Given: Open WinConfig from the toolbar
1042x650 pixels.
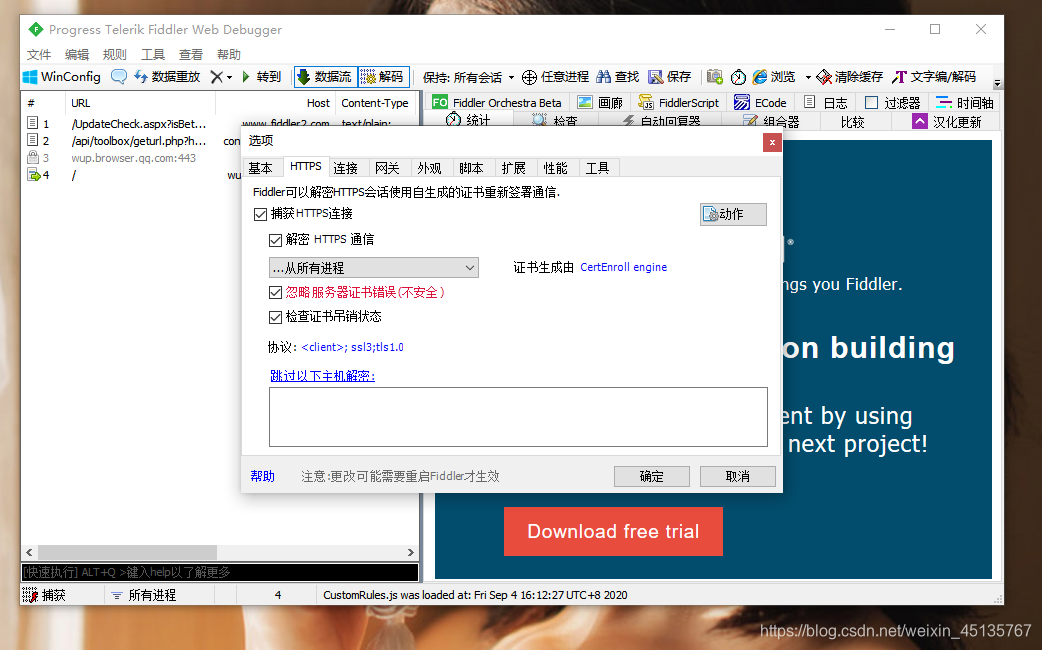Looking at the screenshot, I should [61, 77].
